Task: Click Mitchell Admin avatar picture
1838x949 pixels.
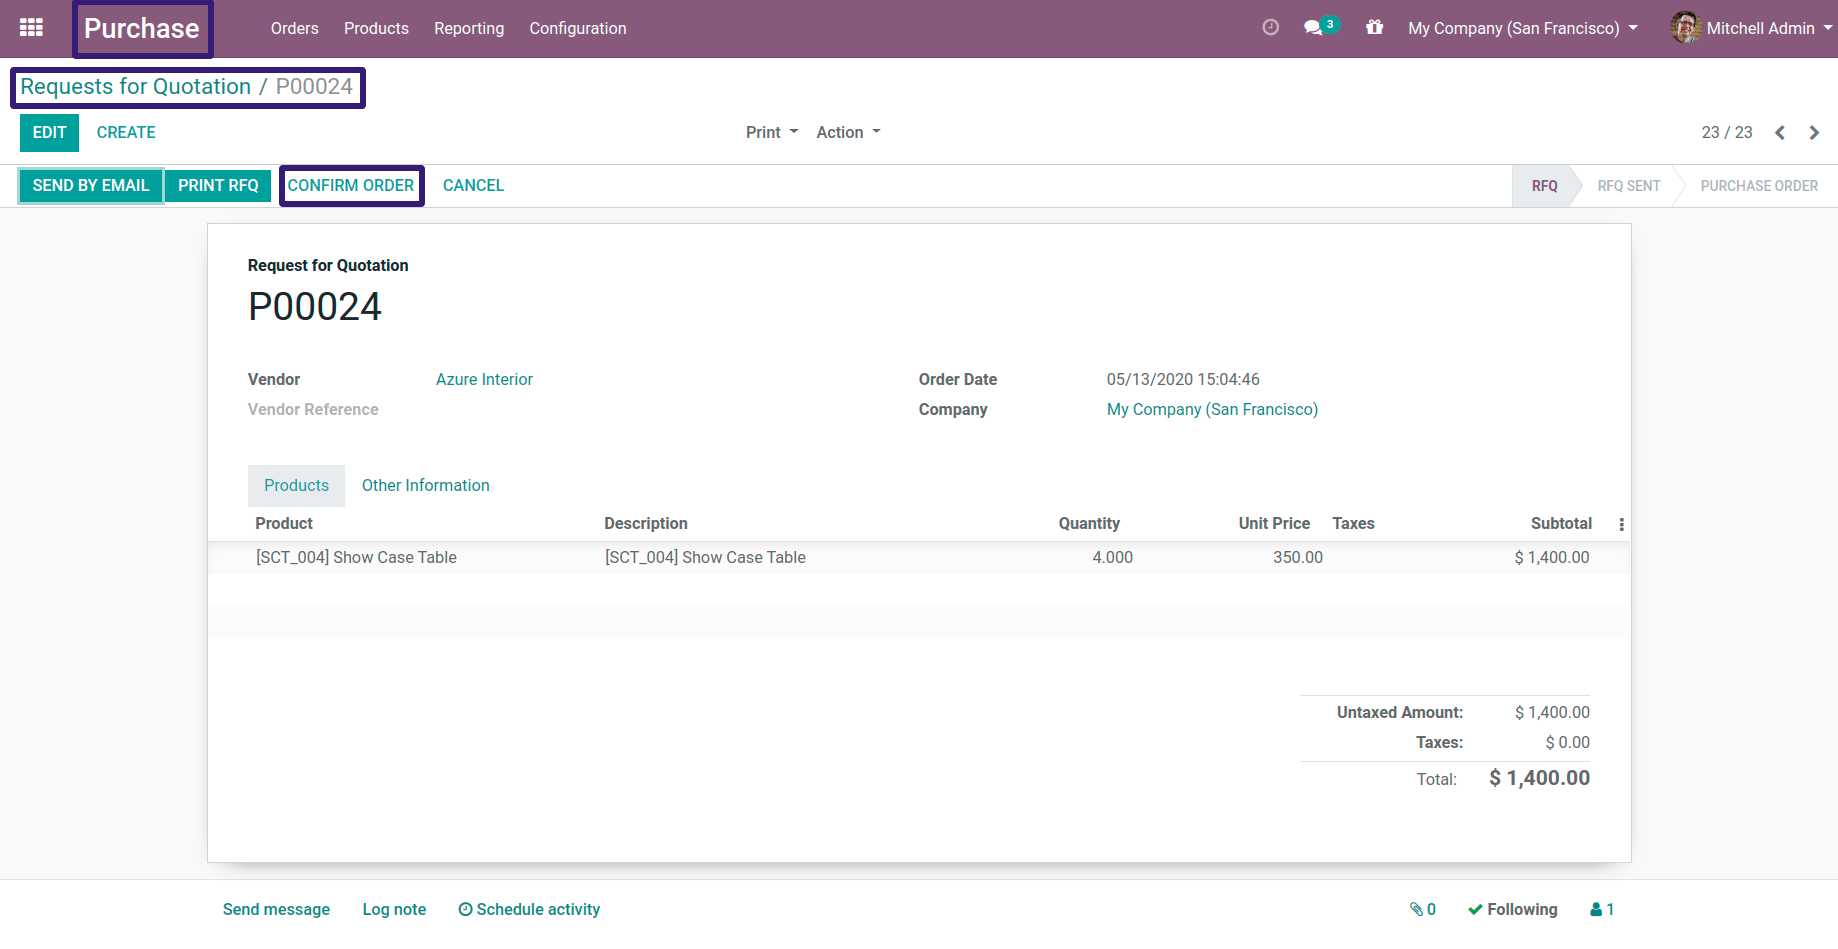Action: pyautogui.click(x=1686, y=28)
